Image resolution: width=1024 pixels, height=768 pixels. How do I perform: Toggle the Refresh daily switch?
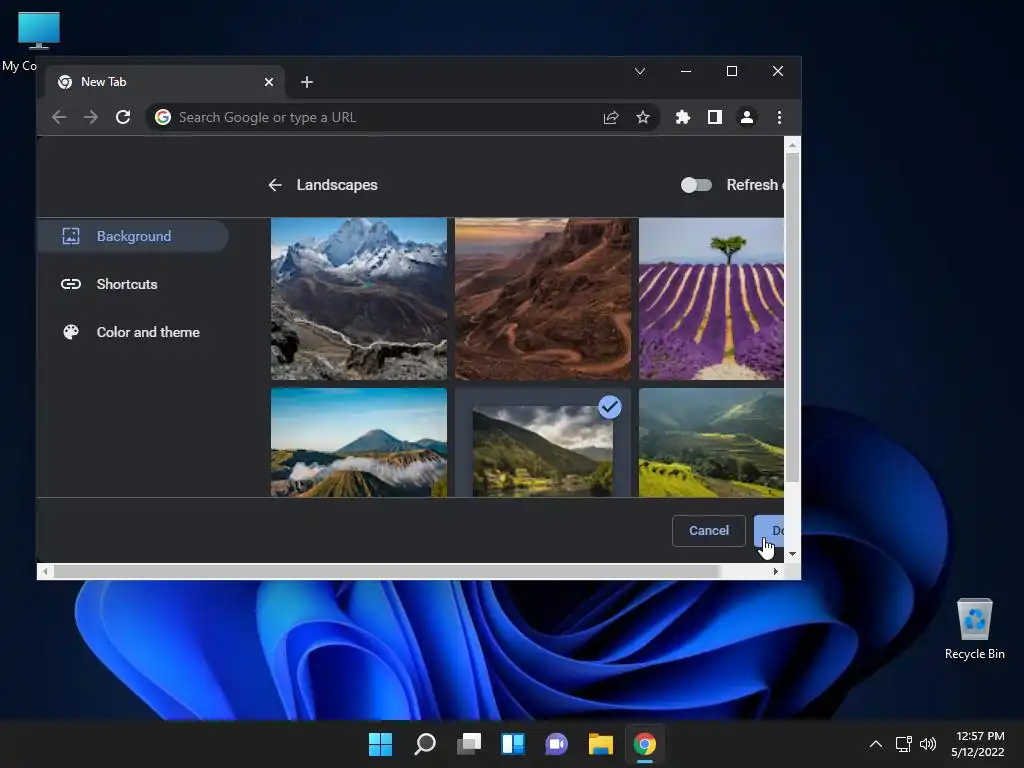696,185
